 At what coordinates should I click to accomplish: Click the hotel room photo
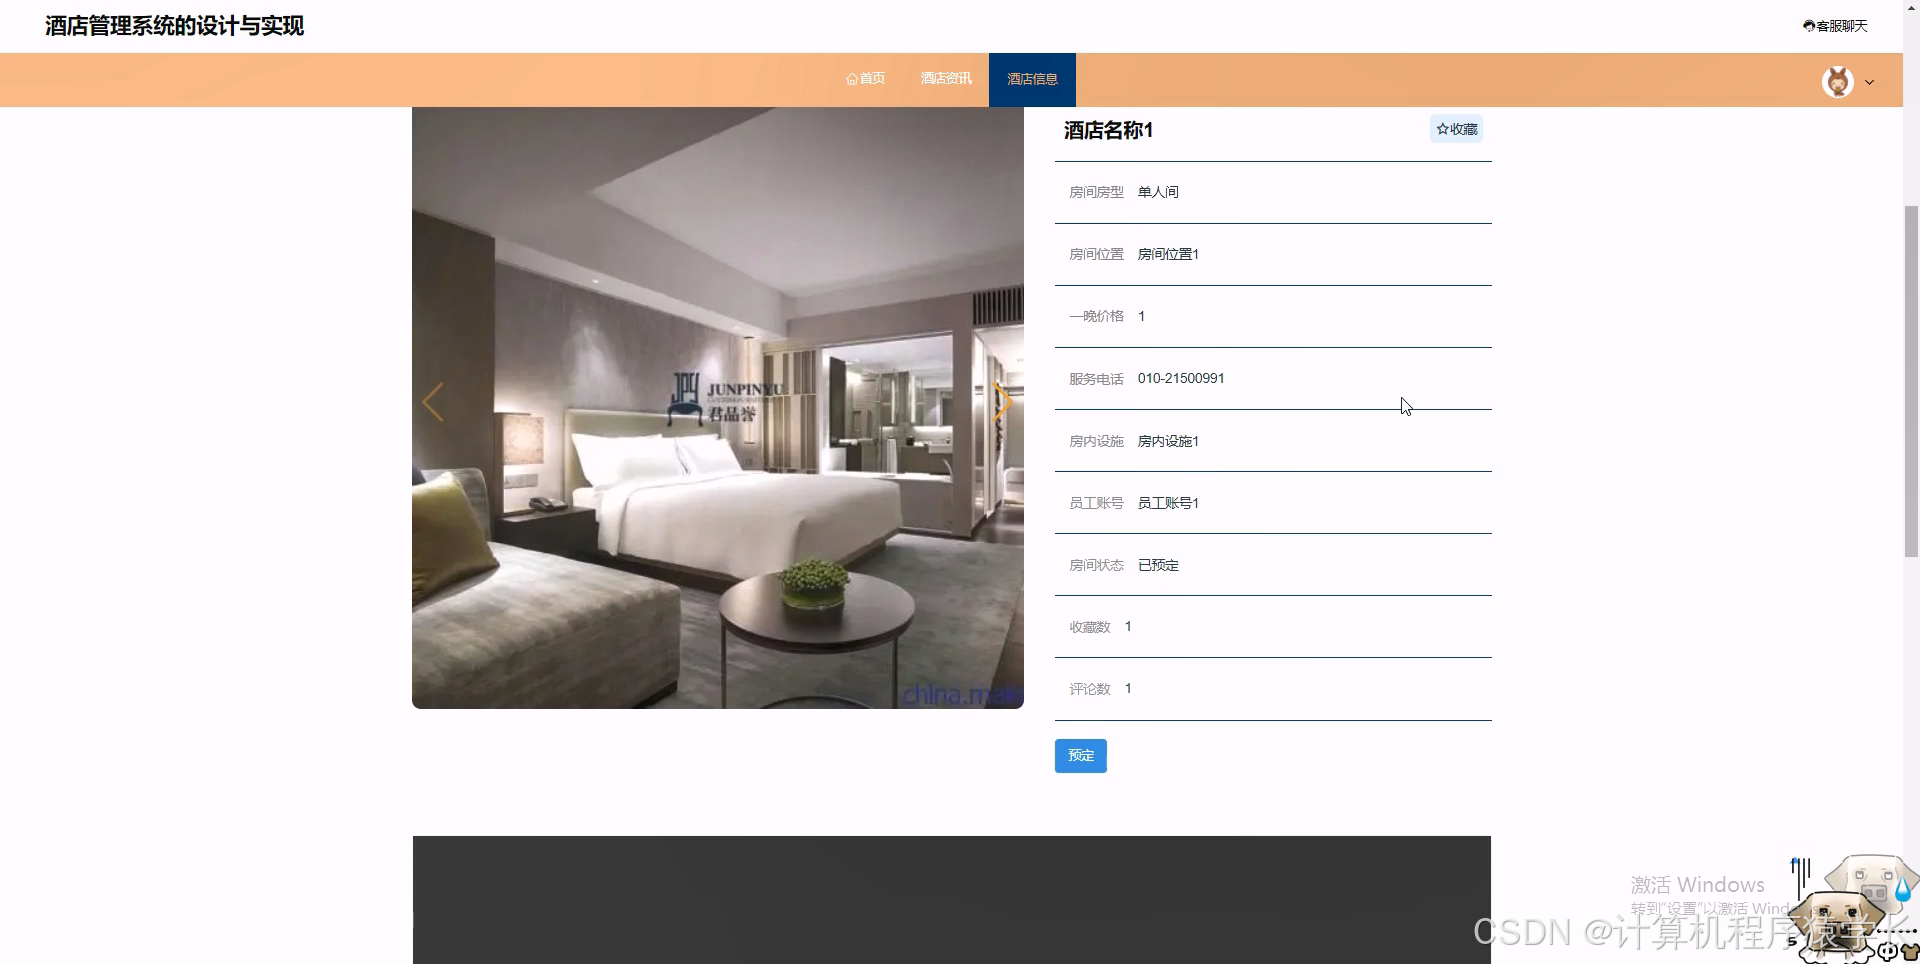coord(718,408)
